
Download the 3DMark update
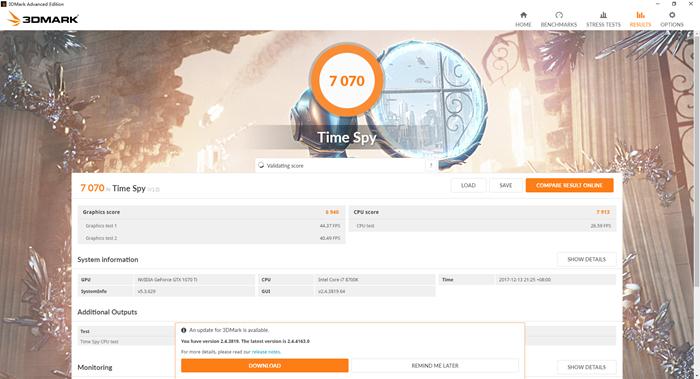pos(264,366)
